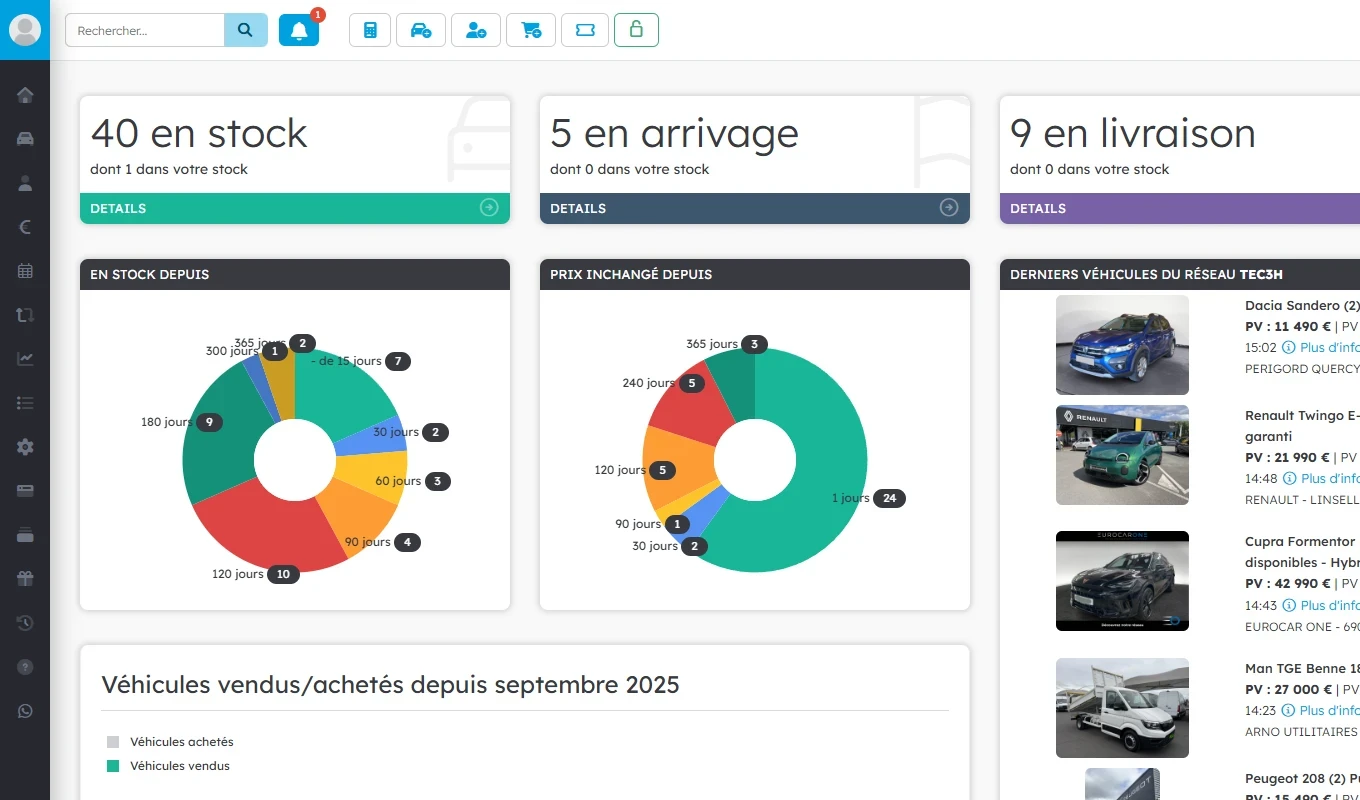Click the 'Dacia Sandero (2)' title

click(x=1302, y=306)
